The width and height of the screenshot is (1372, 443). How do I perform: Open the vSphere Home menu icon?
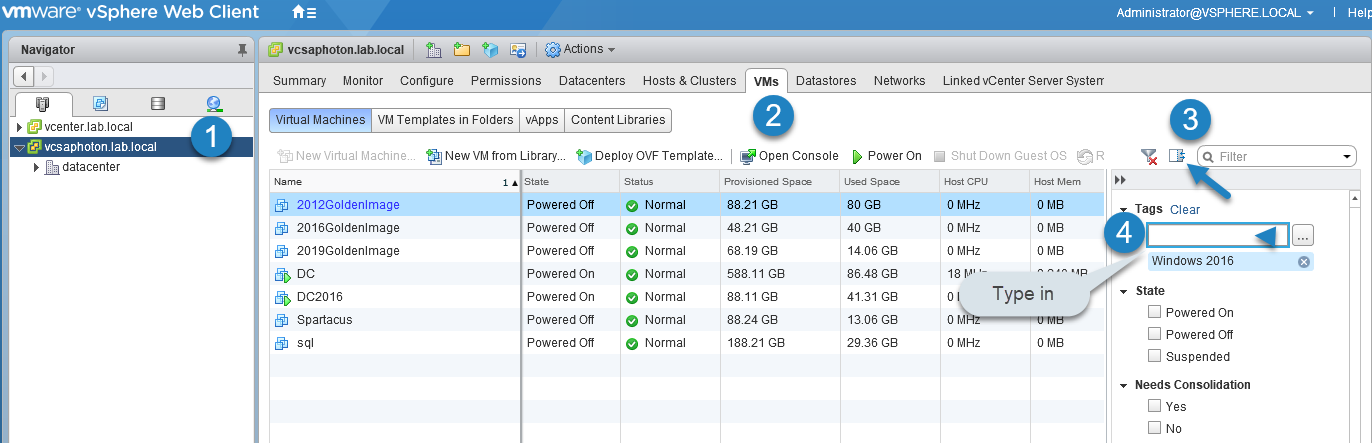coord(304,13)
